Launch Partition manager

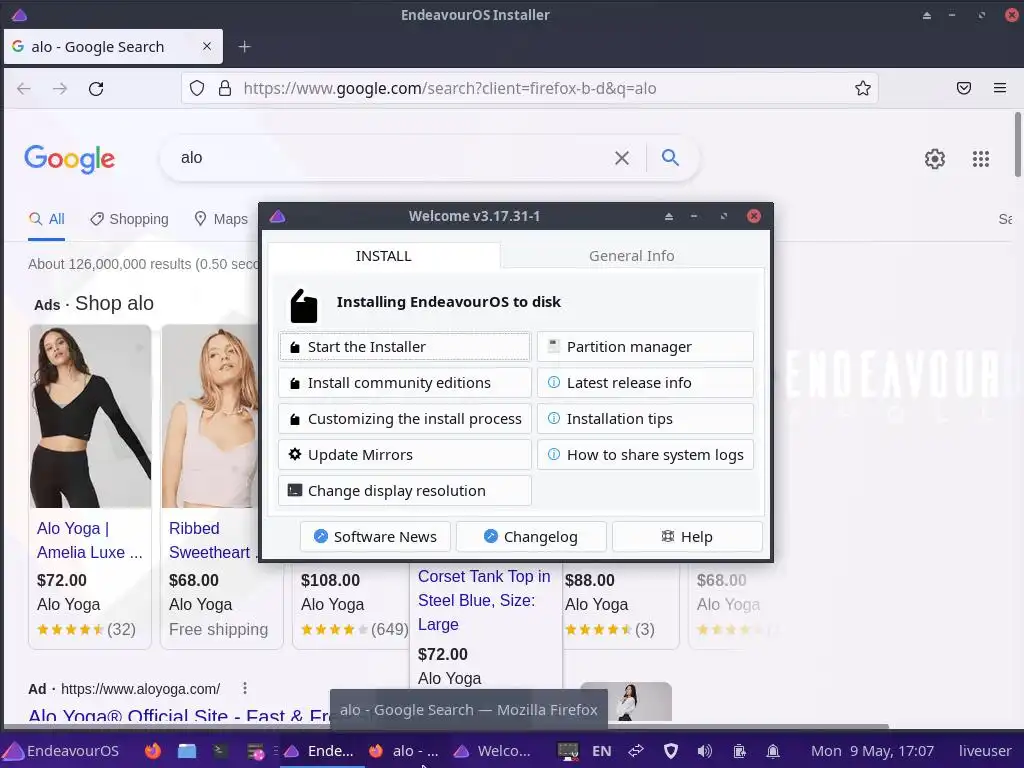645,347
